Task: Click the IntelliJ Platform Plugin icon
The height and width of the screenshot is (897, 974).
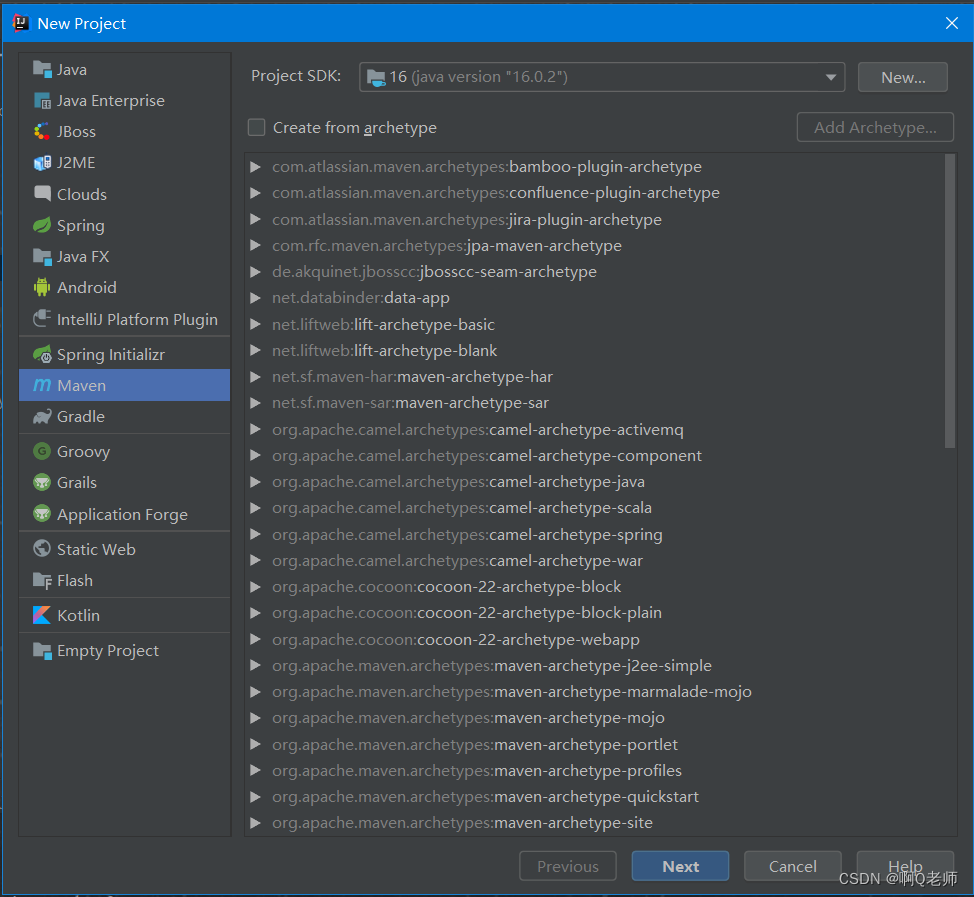Action: point(42,319)
